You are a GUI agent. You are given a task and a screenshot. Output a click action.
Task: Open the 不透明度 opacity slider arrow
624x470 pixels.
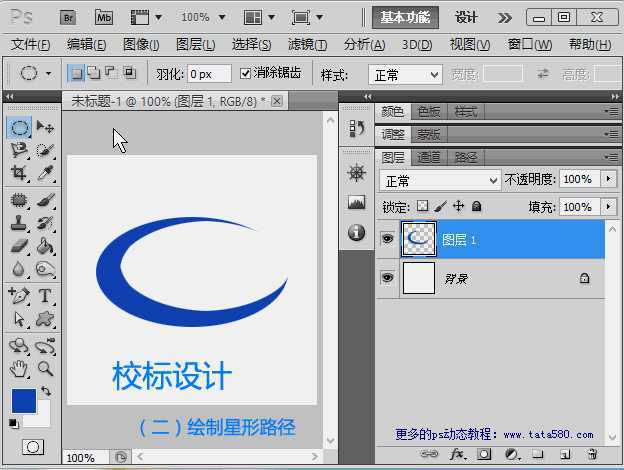point(609,180)
